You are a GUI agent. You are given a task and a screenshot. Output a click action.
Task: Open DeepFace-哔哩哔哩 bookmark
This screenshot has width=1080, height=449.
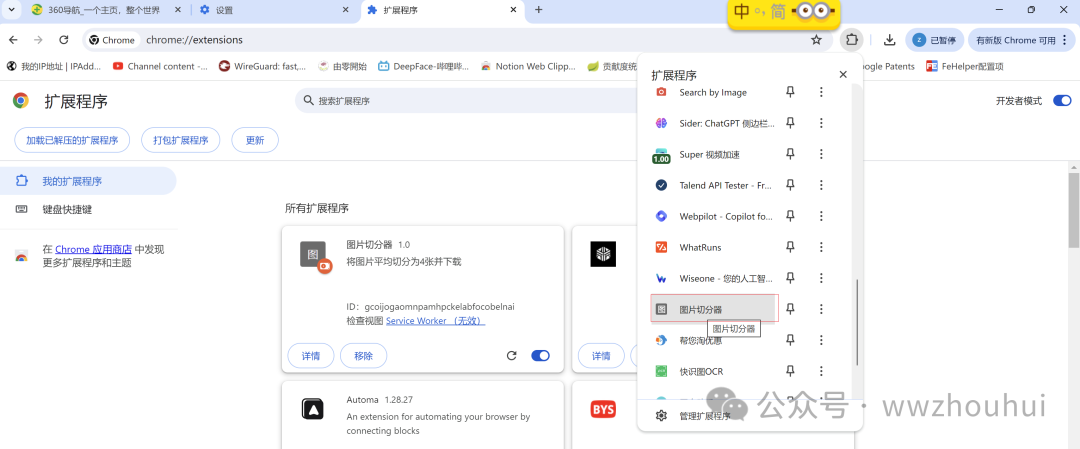(x=424, y=67)
